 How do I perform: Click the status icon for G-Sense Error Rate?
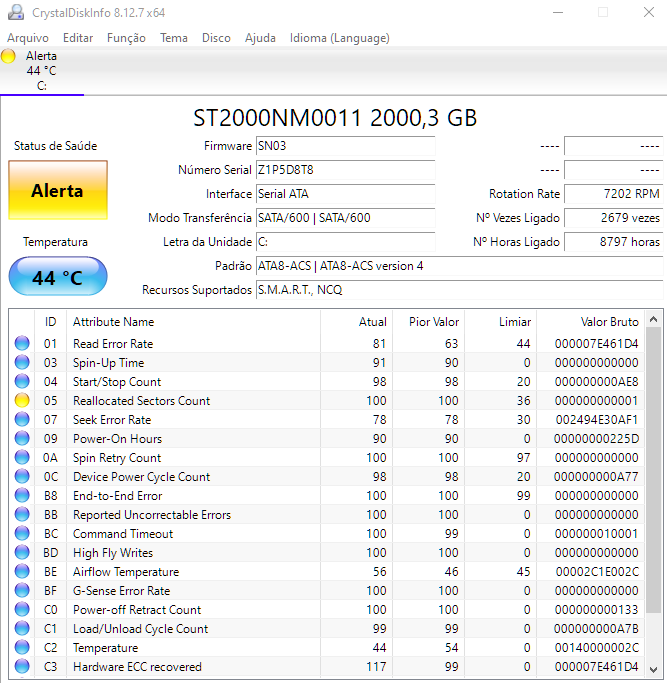click(x=22, y=590)
